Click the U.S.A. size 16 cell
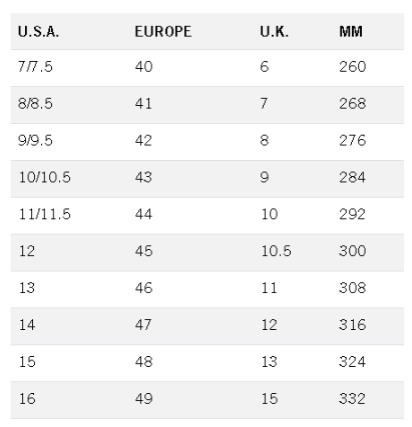The width and height of the screenshot is (412, 427). [x=27, y=399]
